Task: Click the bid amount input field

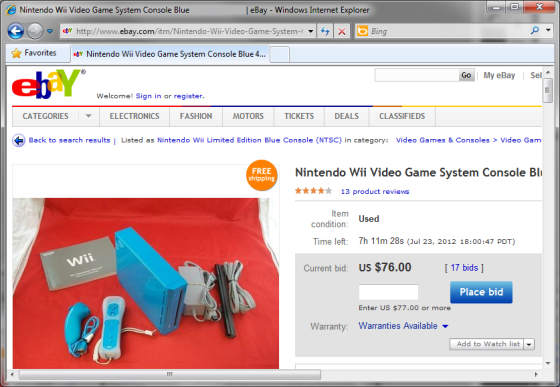Action: (x=389, y=292)
